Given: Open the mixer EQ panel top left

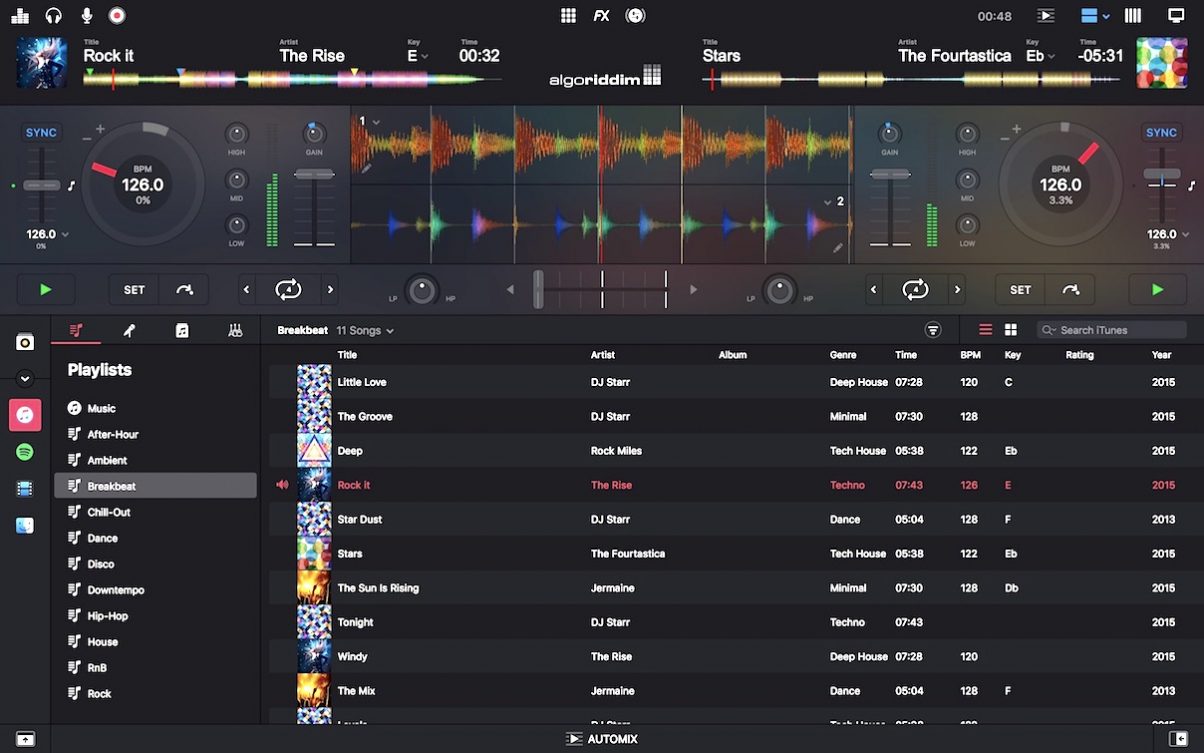Looking at the screenshot, I should [x=22, y=15].
